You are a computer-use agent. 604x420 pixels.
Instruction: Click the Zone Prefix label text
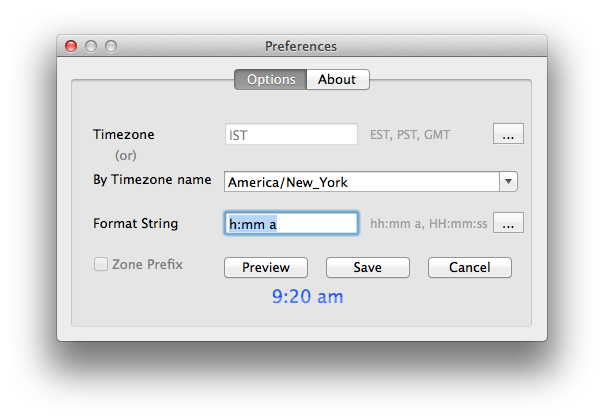click(x=147, y=264)
